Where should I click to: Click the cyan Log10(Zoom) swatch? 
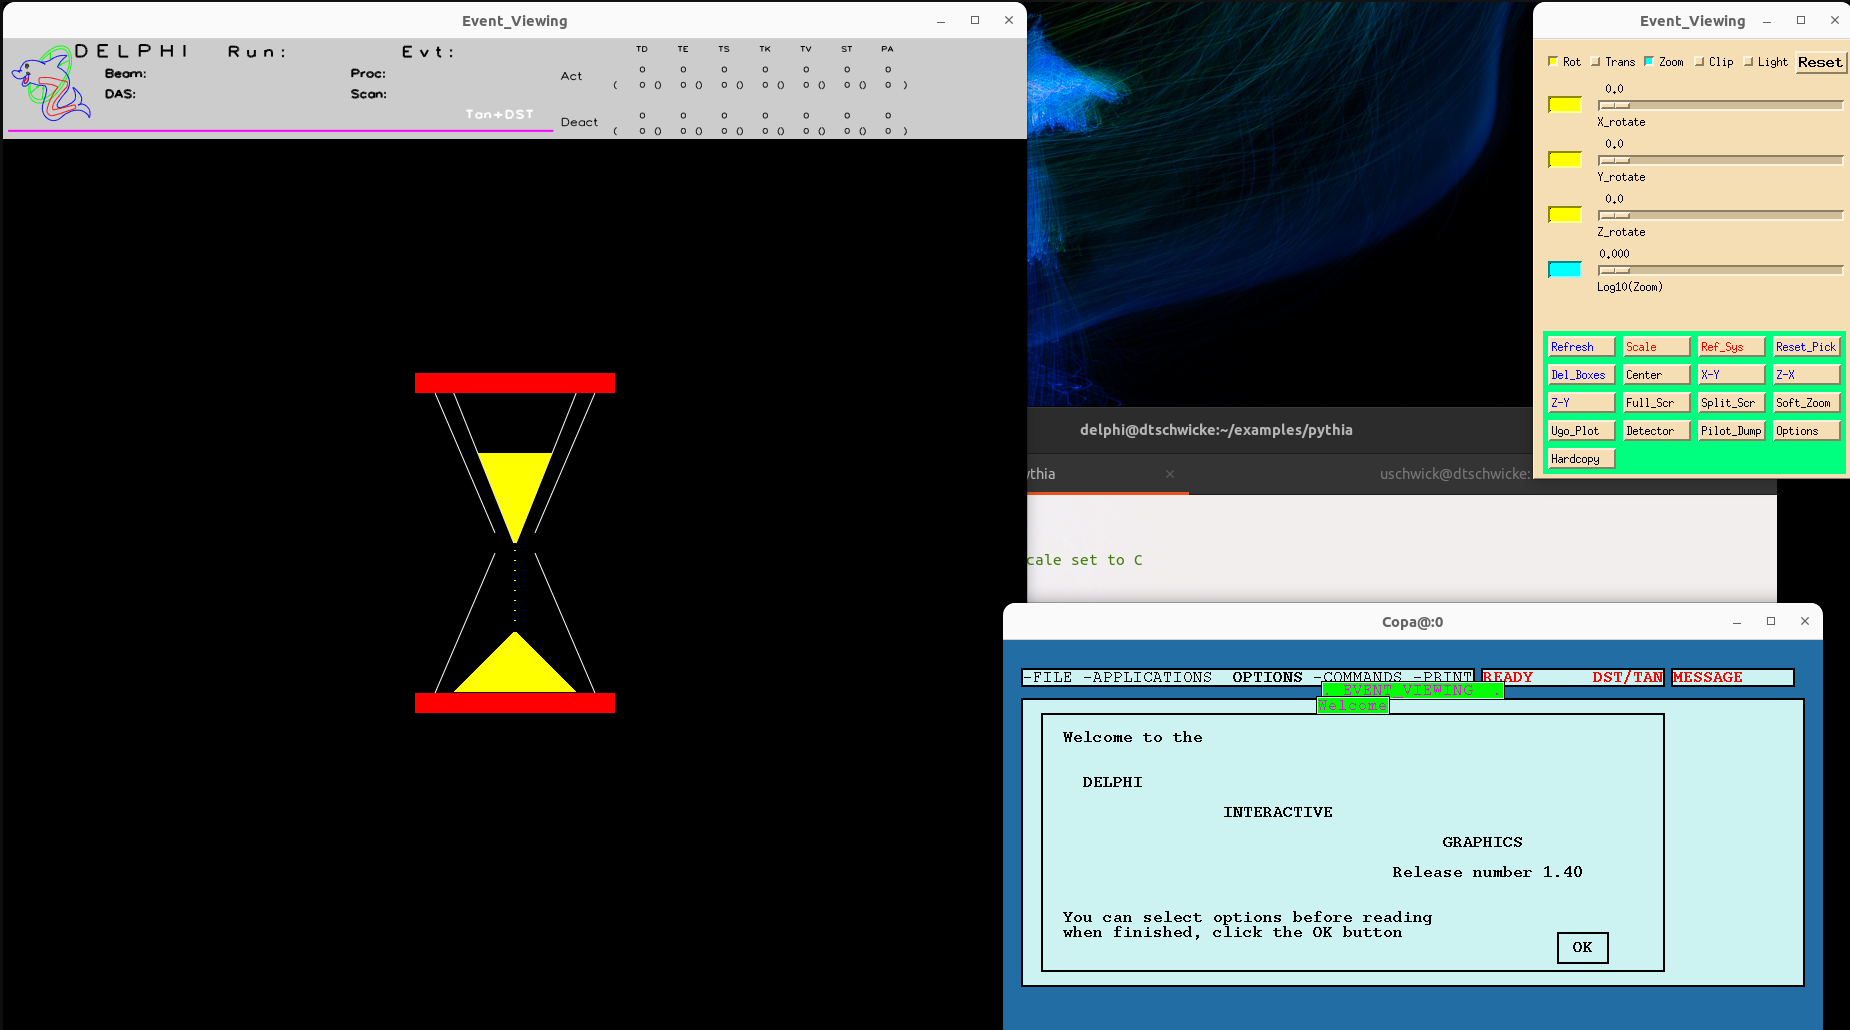(x=1565, y=269)
